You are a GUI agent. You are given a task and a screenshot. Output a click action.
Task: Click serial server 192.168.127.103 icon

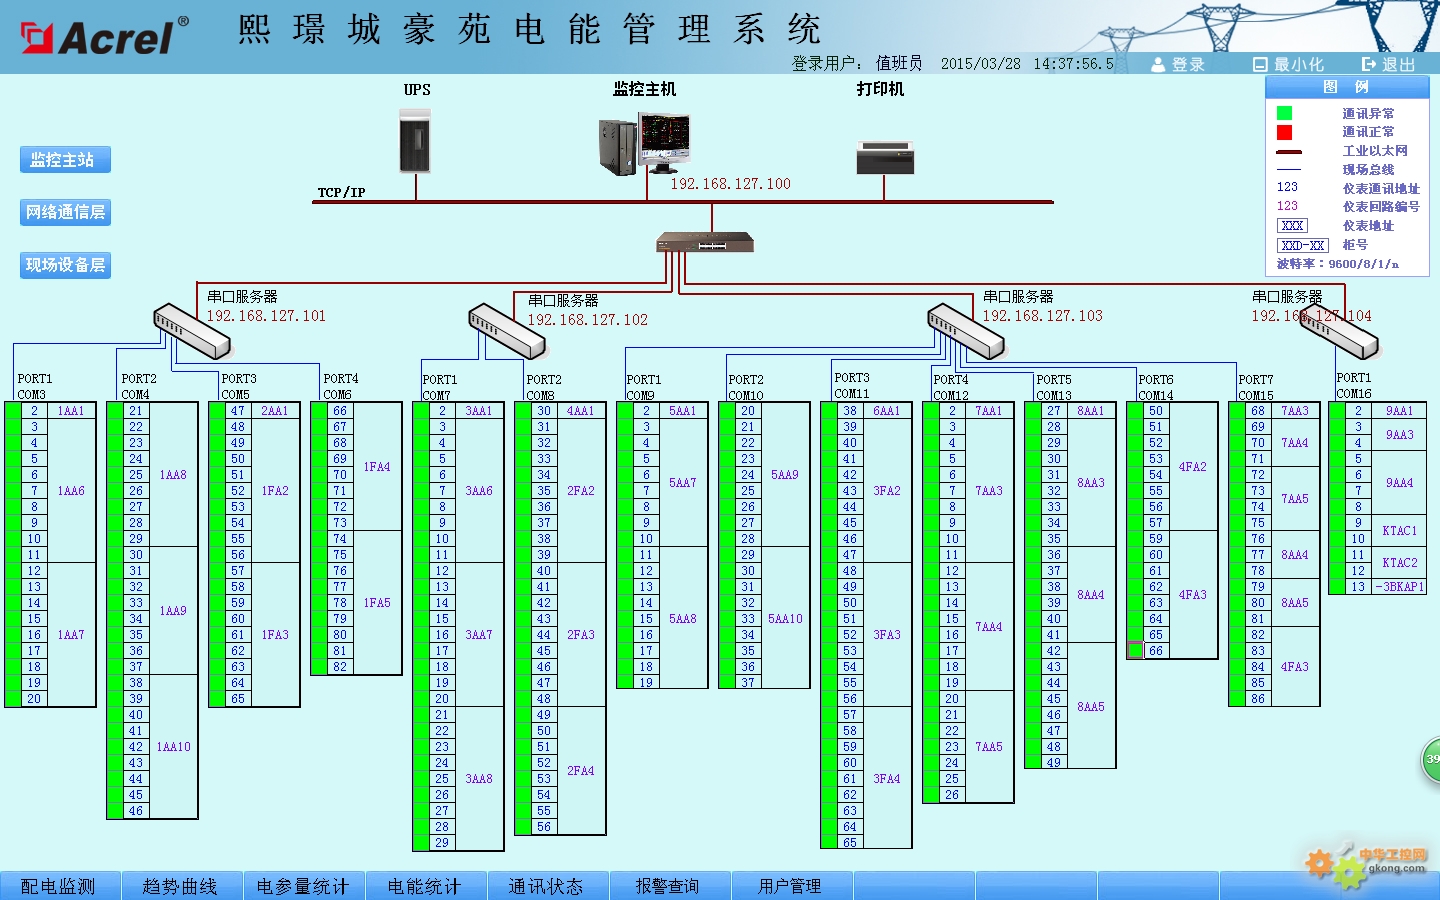(966, 332)
